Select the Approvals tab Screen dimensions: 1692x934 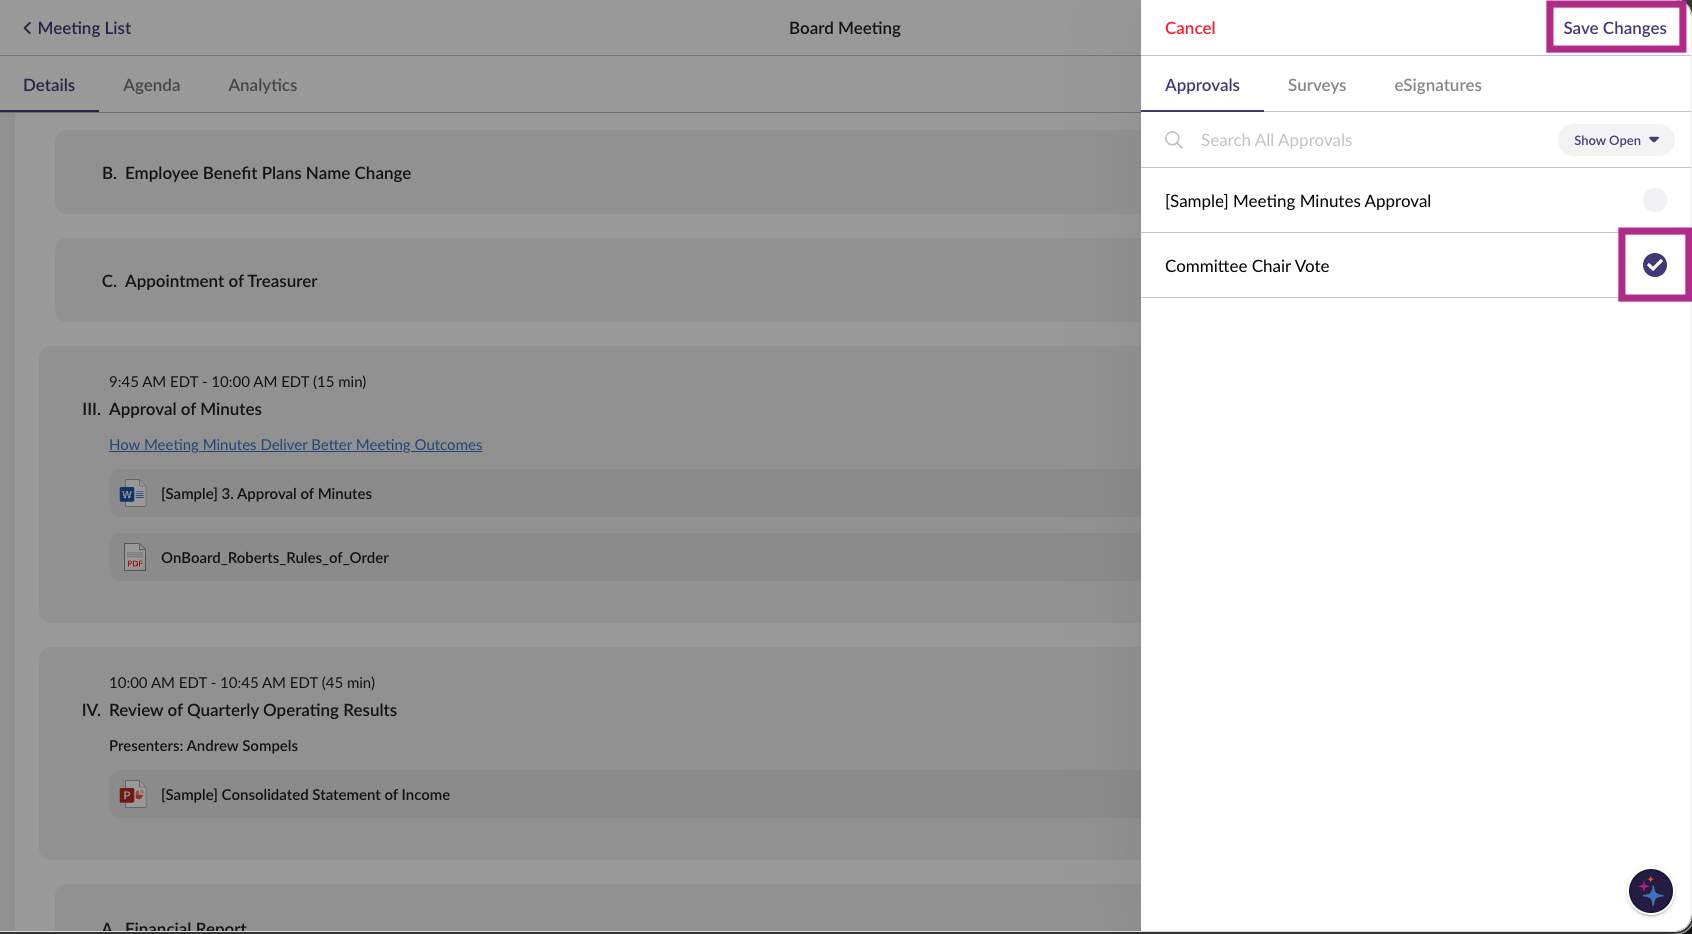(x=1202, y=85)
